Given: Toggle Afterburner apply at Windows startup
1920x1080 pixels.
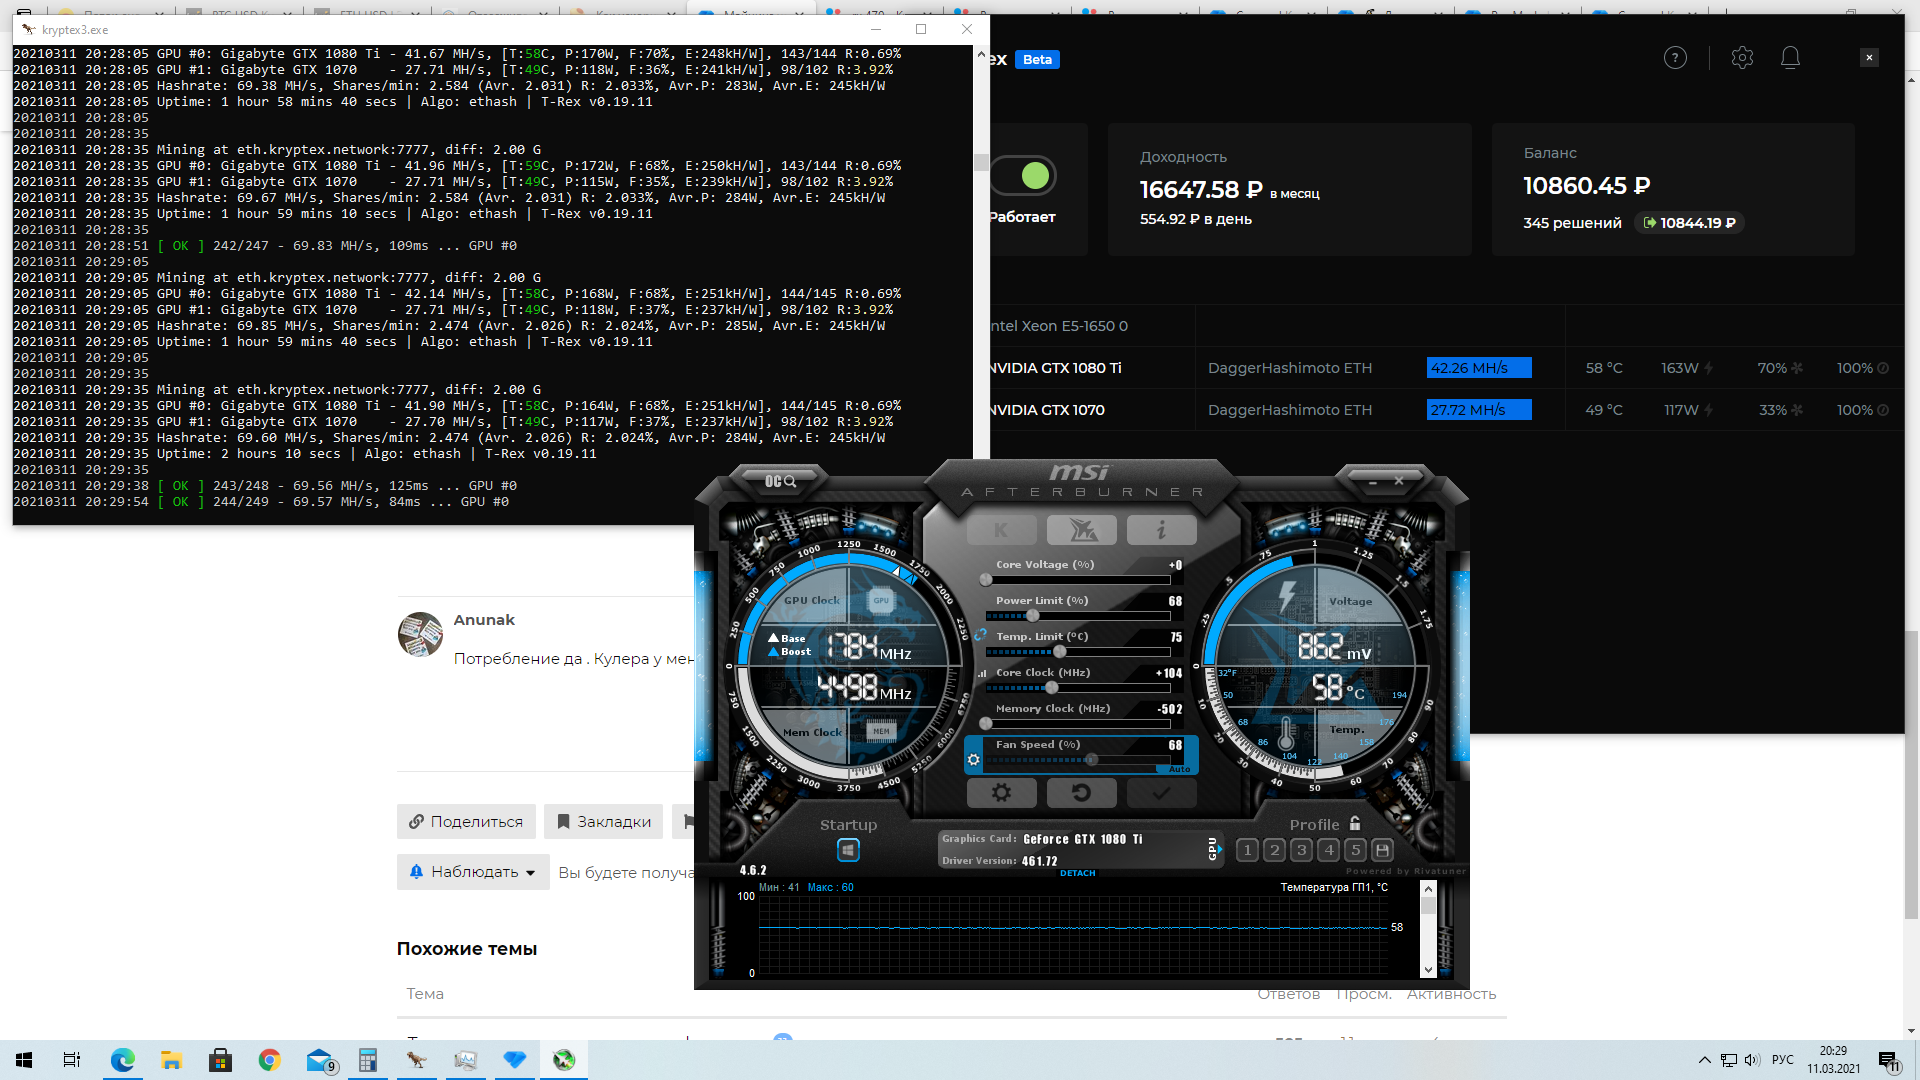Looking at the screenshot, I should coord(848,850).
